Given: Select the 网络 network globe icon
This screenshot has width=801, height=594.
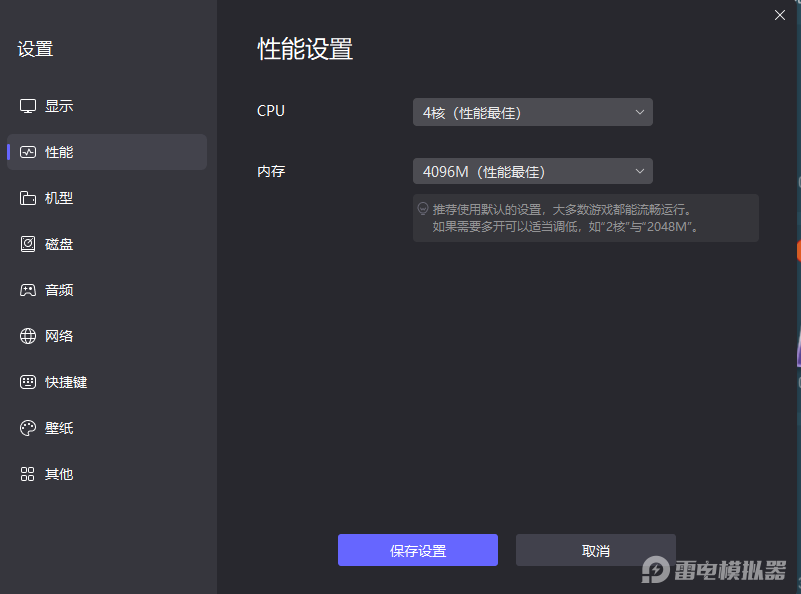Looking at the screenshot, I should pos(27,335).
